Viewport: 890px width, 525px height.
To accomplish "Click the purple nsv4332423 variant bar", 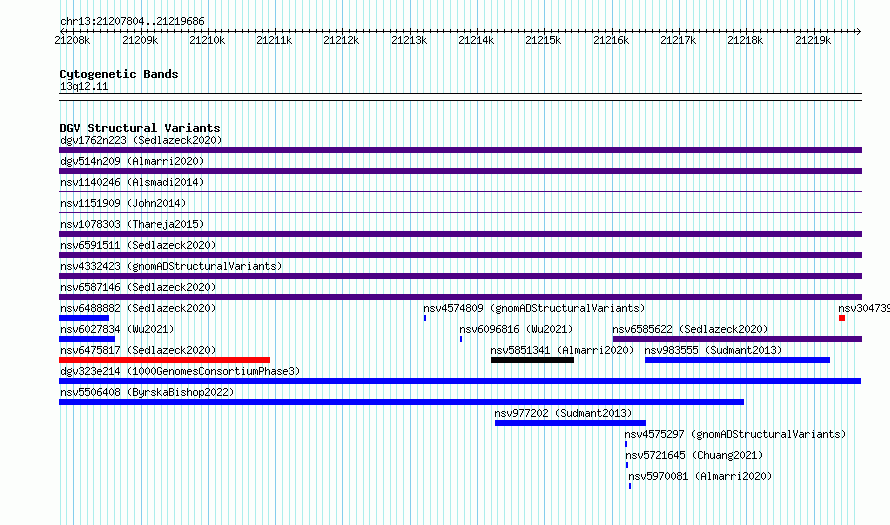I will (x=460, y=276).
